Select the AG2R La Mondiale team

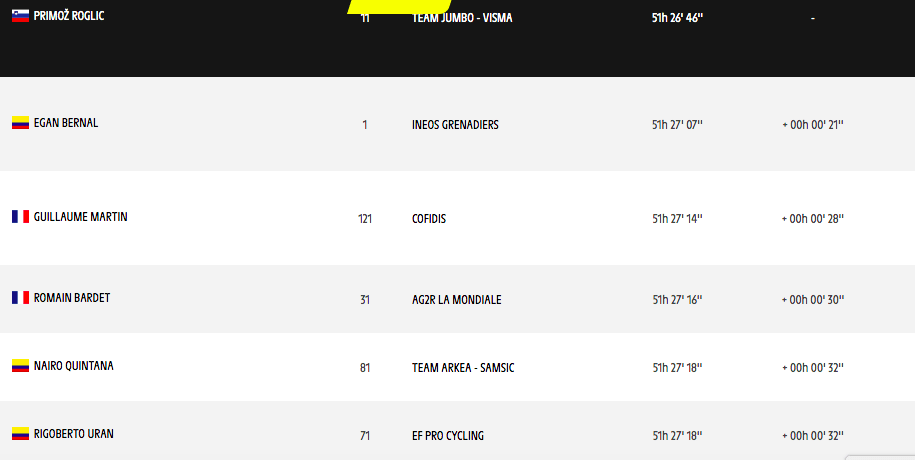457,300
